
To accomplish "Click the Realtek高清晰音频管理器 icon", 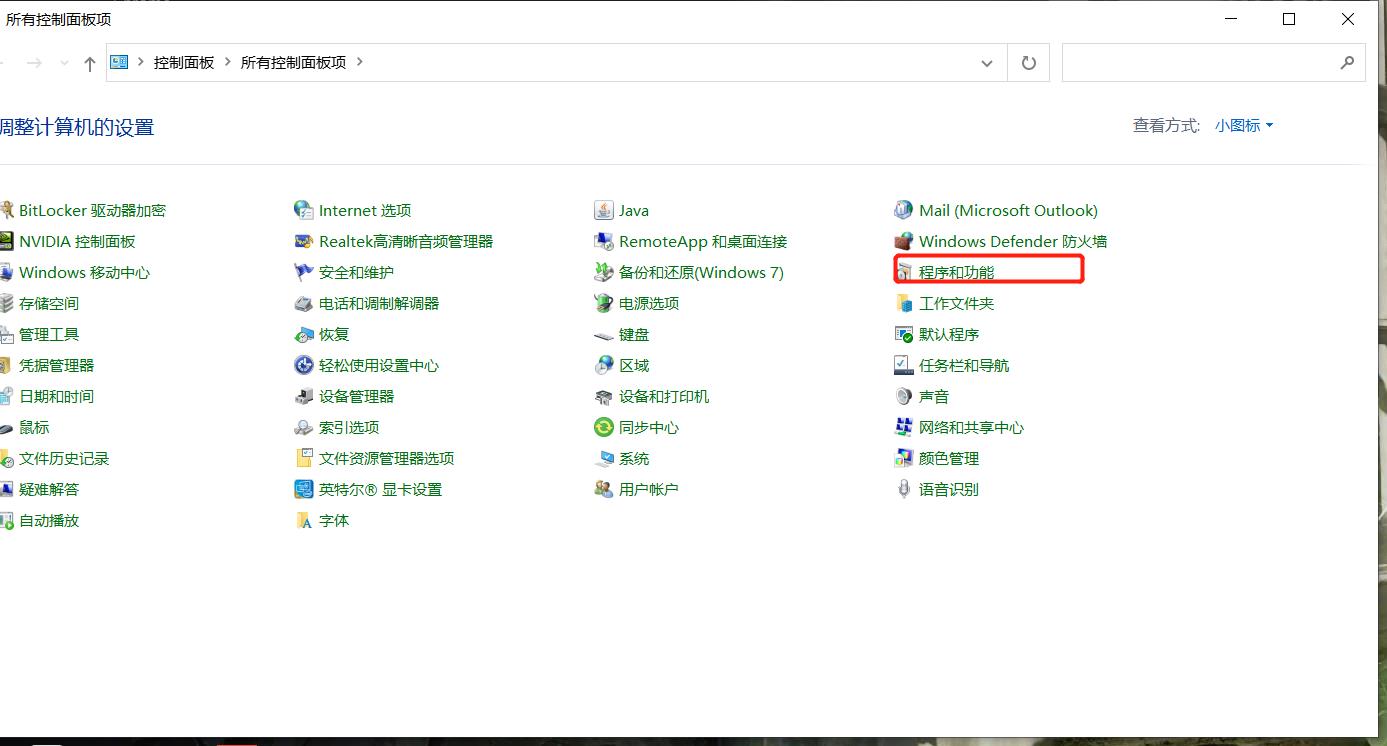I will 304,241.
